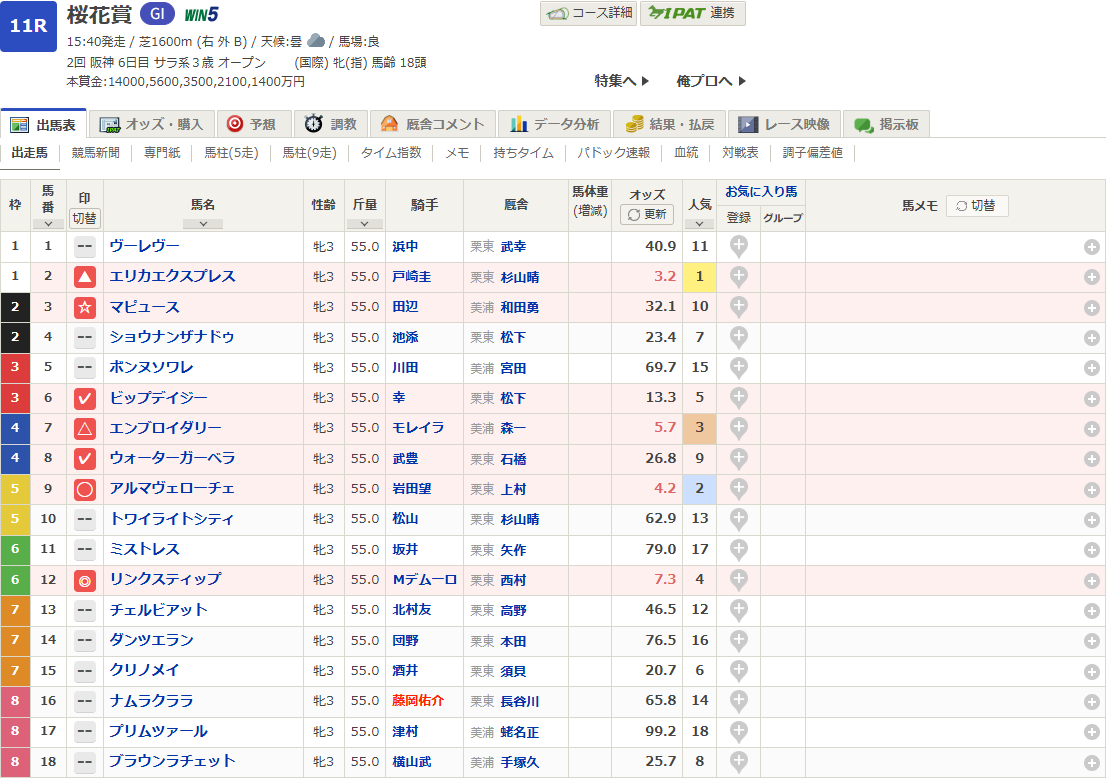Viewport: 1106px width, 778px height.
Task: Click オッズ 更新 refresh button
Action: [x=647, y=215]
